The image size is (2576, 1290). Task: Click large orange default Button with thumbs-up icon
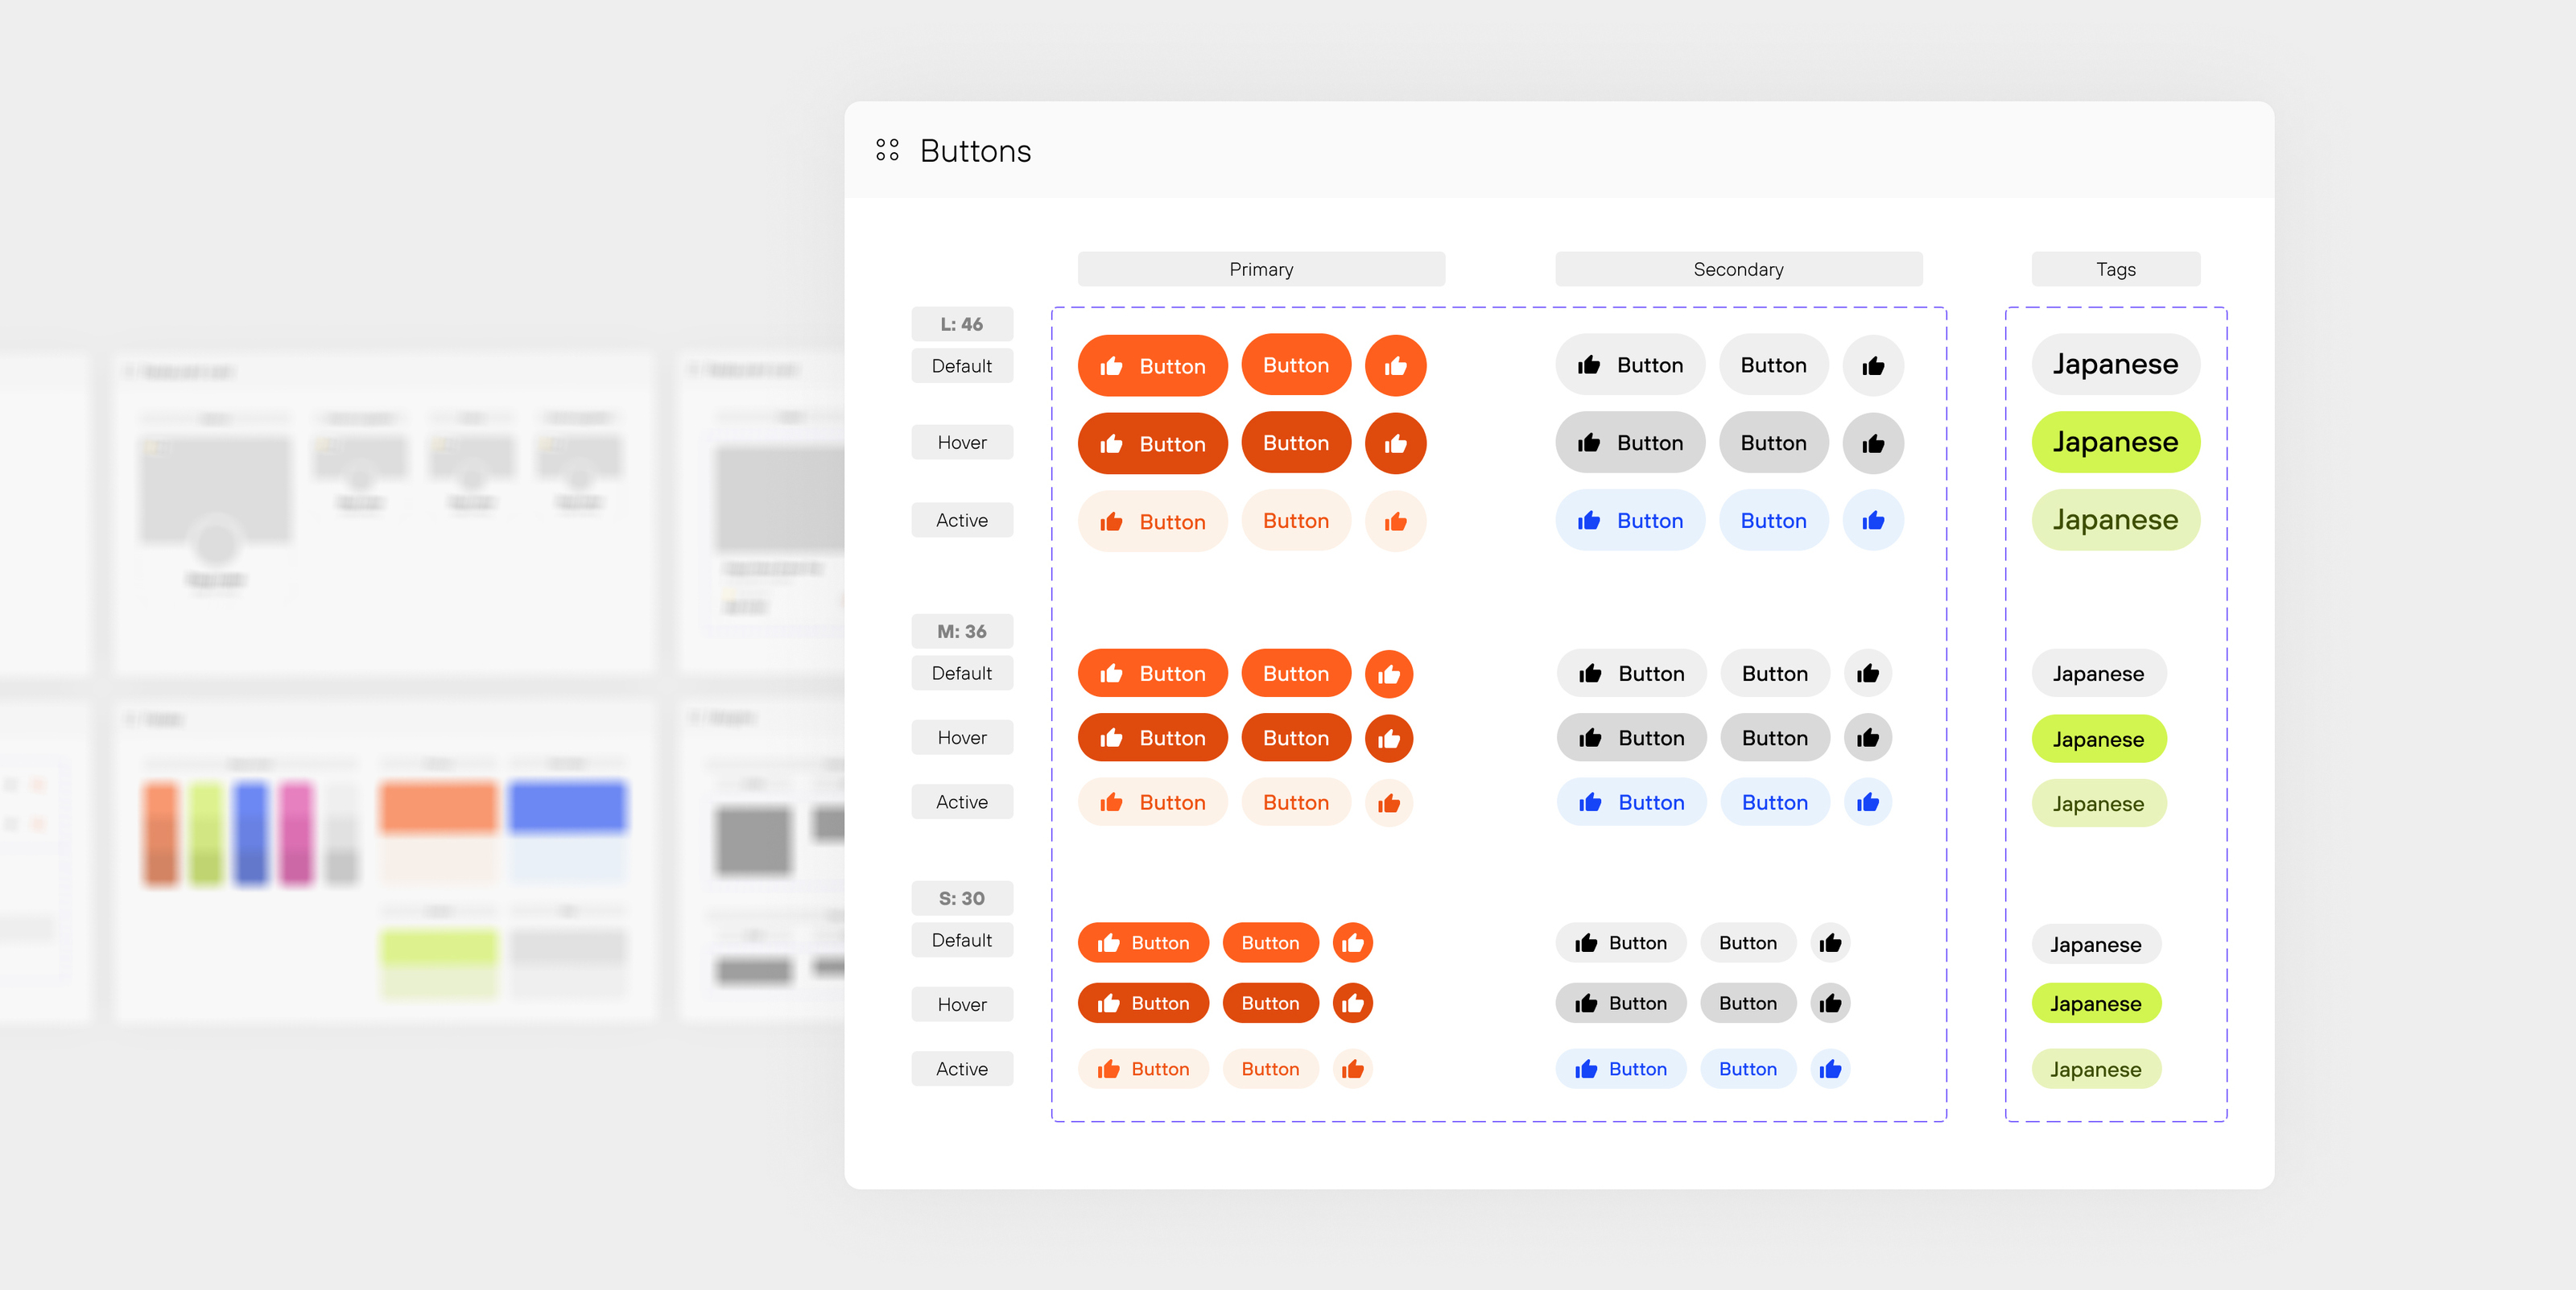tap(1152, 366)
